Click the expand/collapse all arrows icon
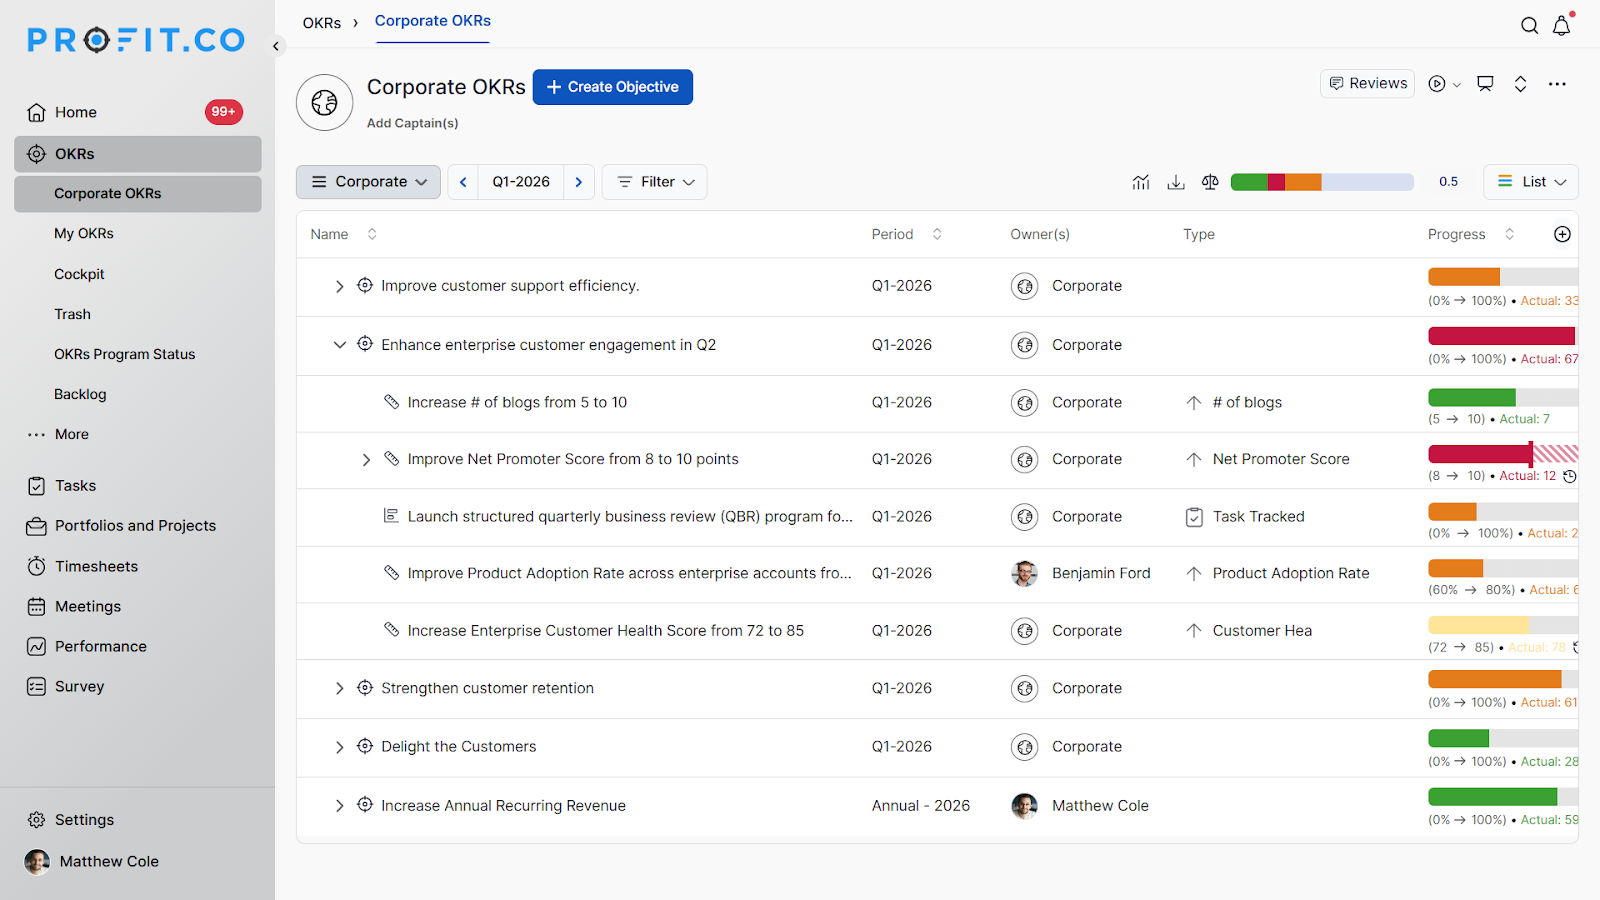1600x900 pixels. click(1520, 84)
